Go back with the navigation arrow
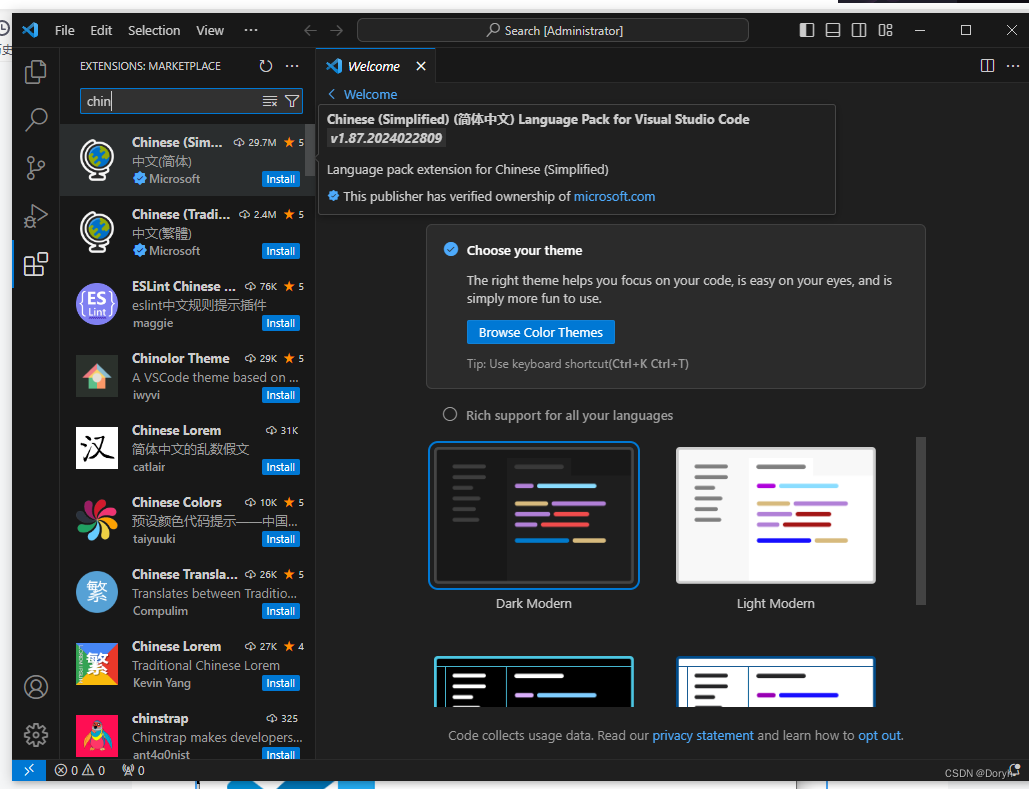Image resolution: width=1029 pixels, height=789 pixels. tap(310, 30)
